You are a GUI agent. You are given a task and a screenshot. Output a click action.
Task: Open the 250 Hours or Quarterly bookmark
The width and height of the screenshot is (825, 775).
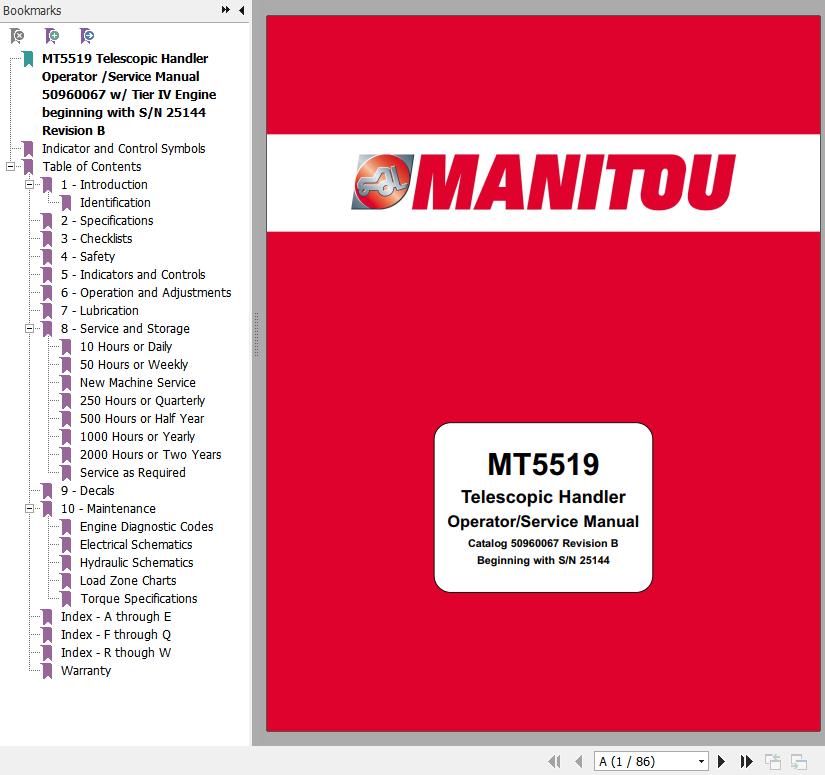coord(142,400)
